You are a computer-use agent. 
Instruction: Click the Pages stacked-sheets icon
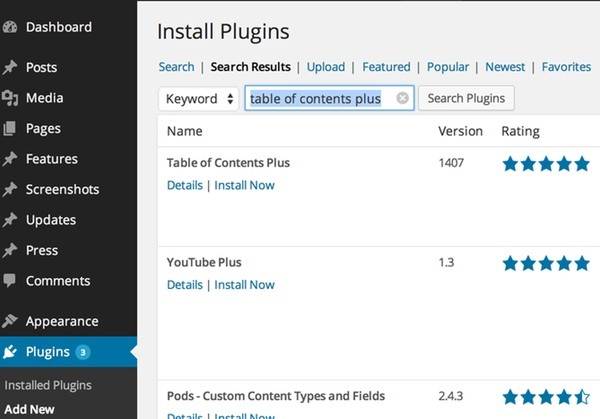pyautogui.click(x=10, y=129)
